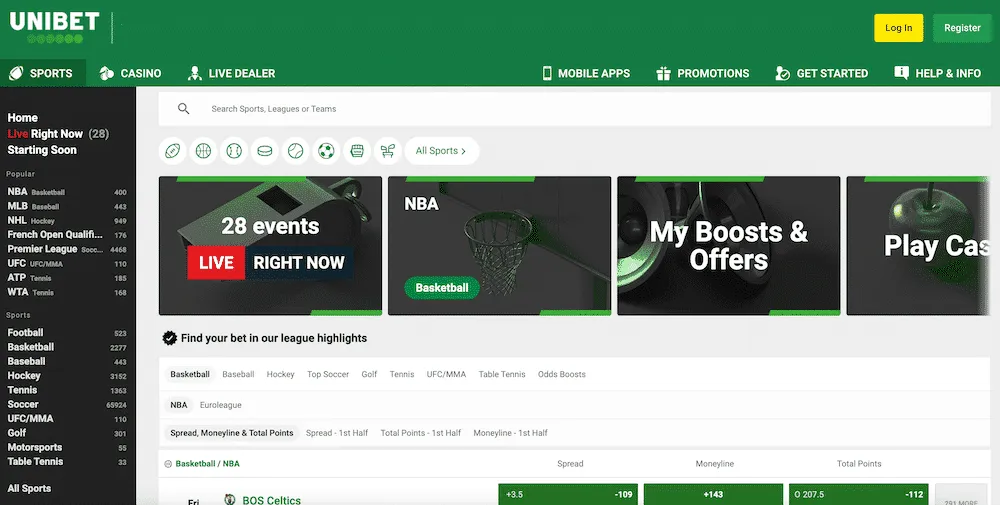
Task: Select the Baseball highlights tab
Action: pyautogui.click(x=239, y=374)
